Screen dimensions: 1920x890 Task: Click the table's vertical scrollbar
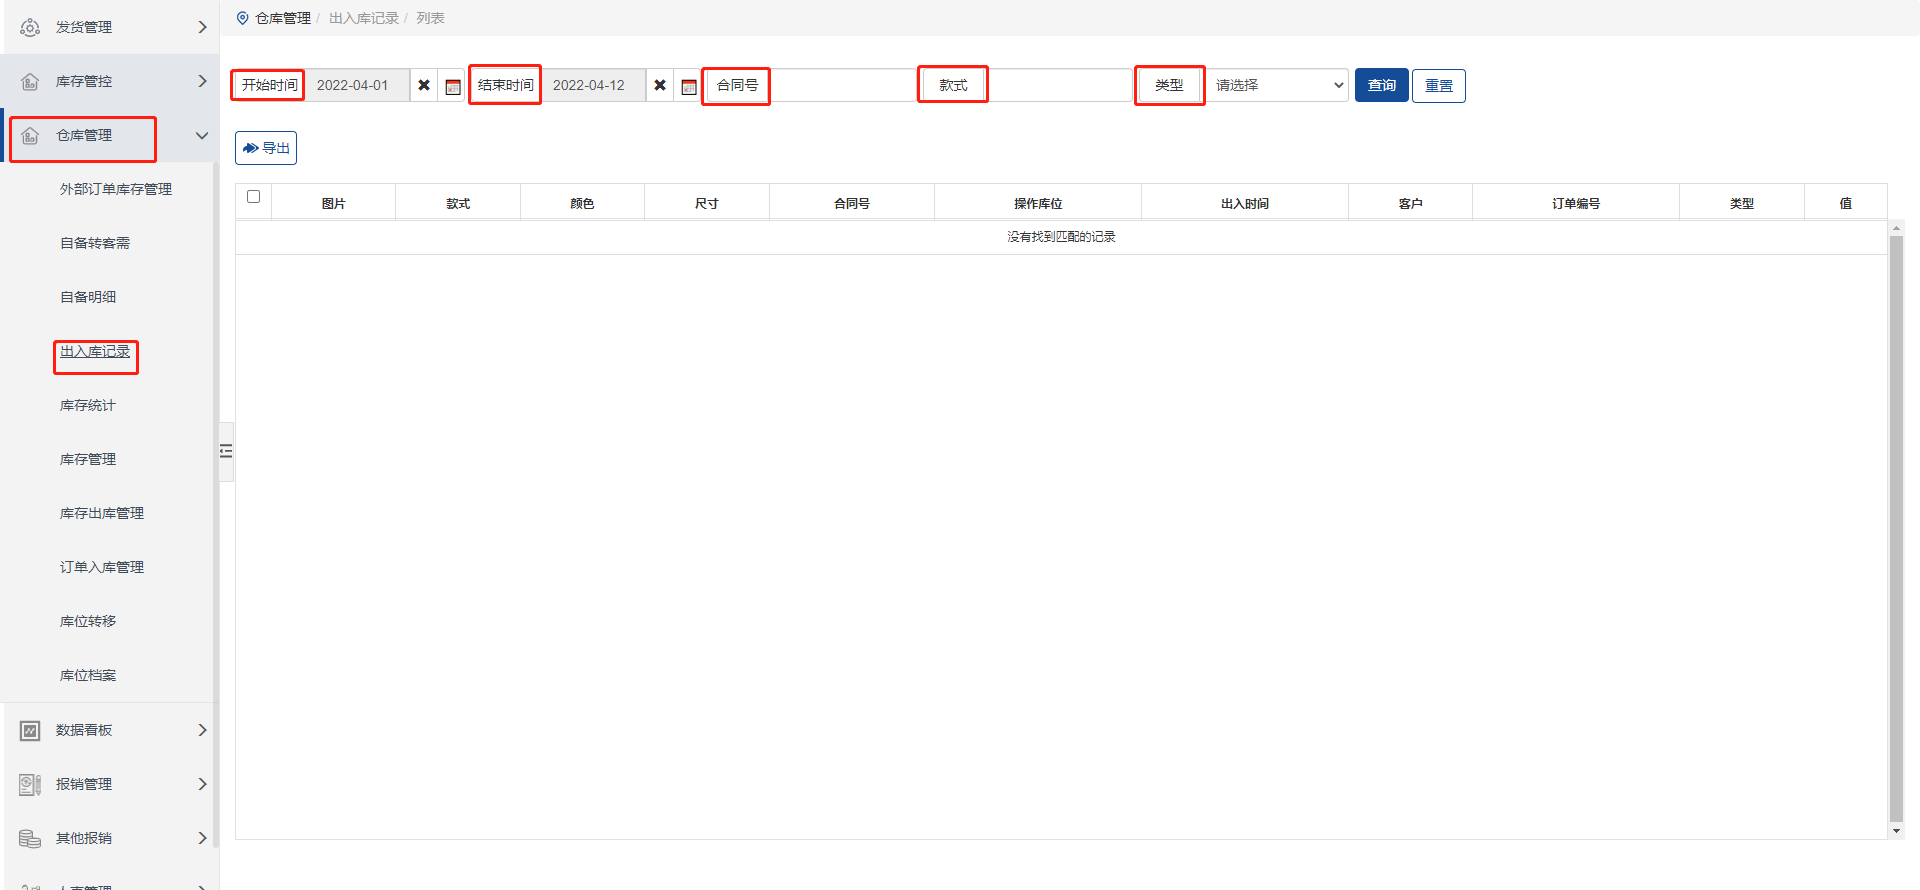[x=1895, y=528]
